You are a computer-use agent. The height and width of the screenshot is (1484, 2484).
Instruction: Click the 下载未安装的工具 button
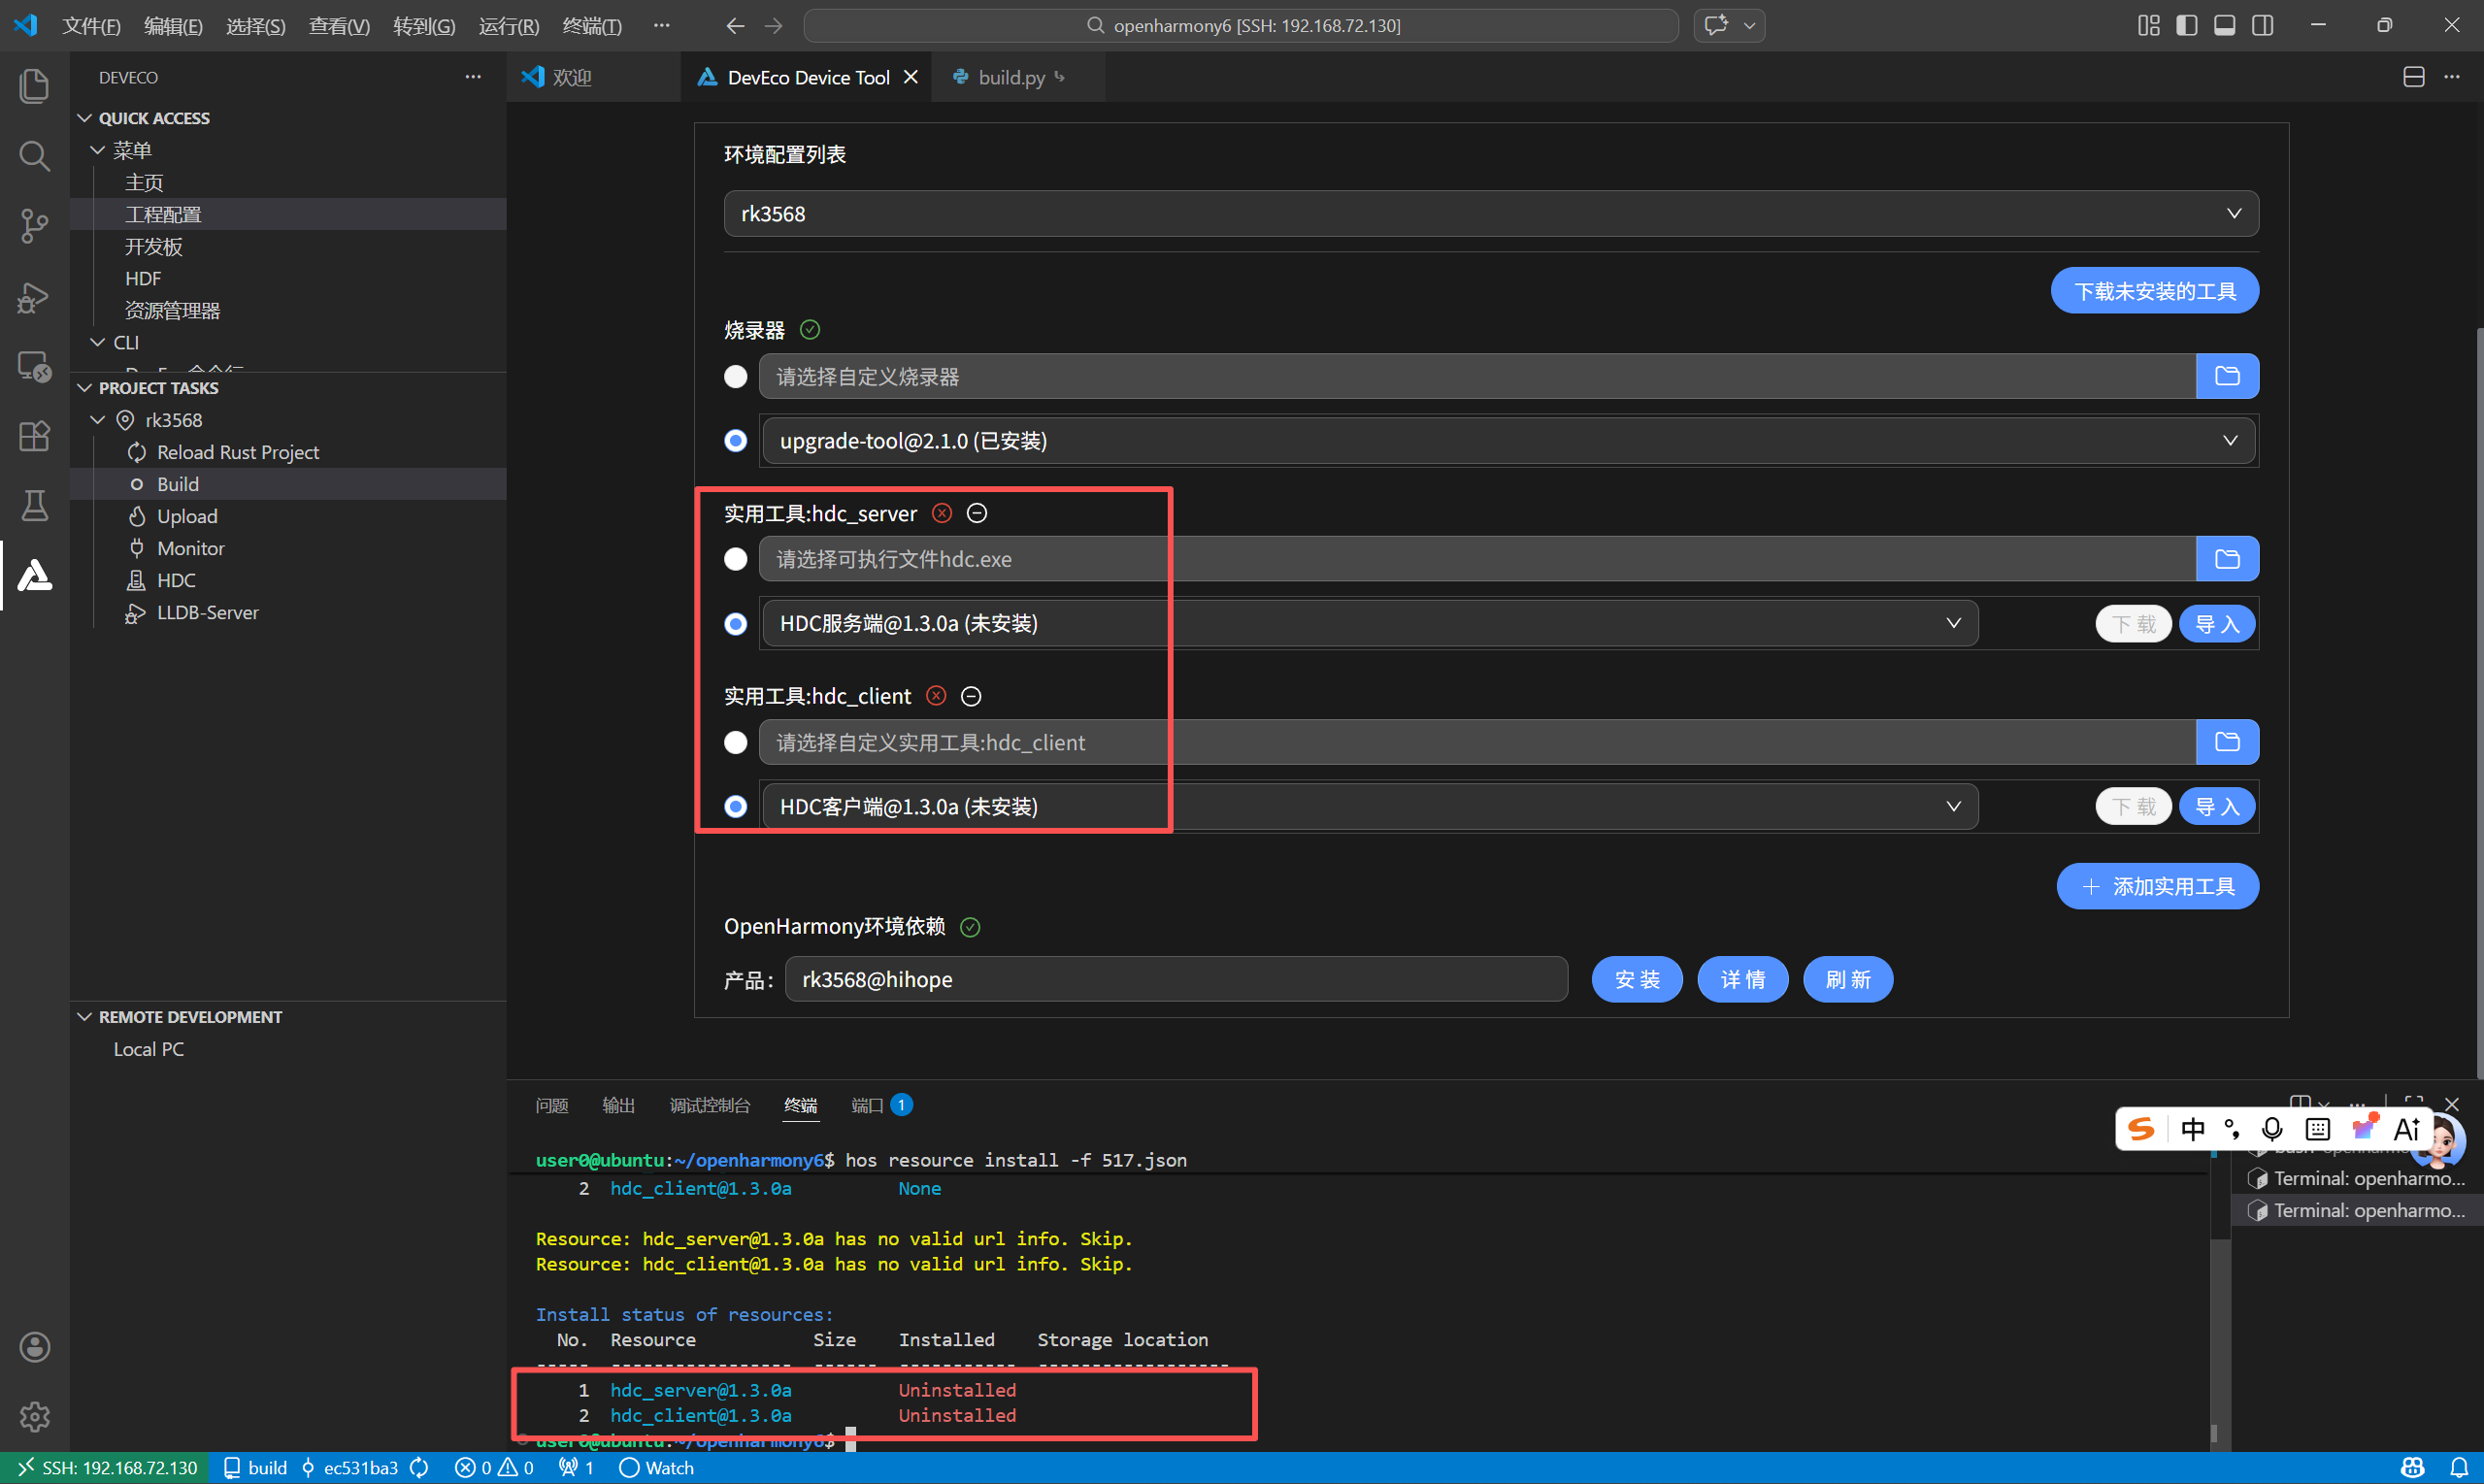tap(2154, 291)
